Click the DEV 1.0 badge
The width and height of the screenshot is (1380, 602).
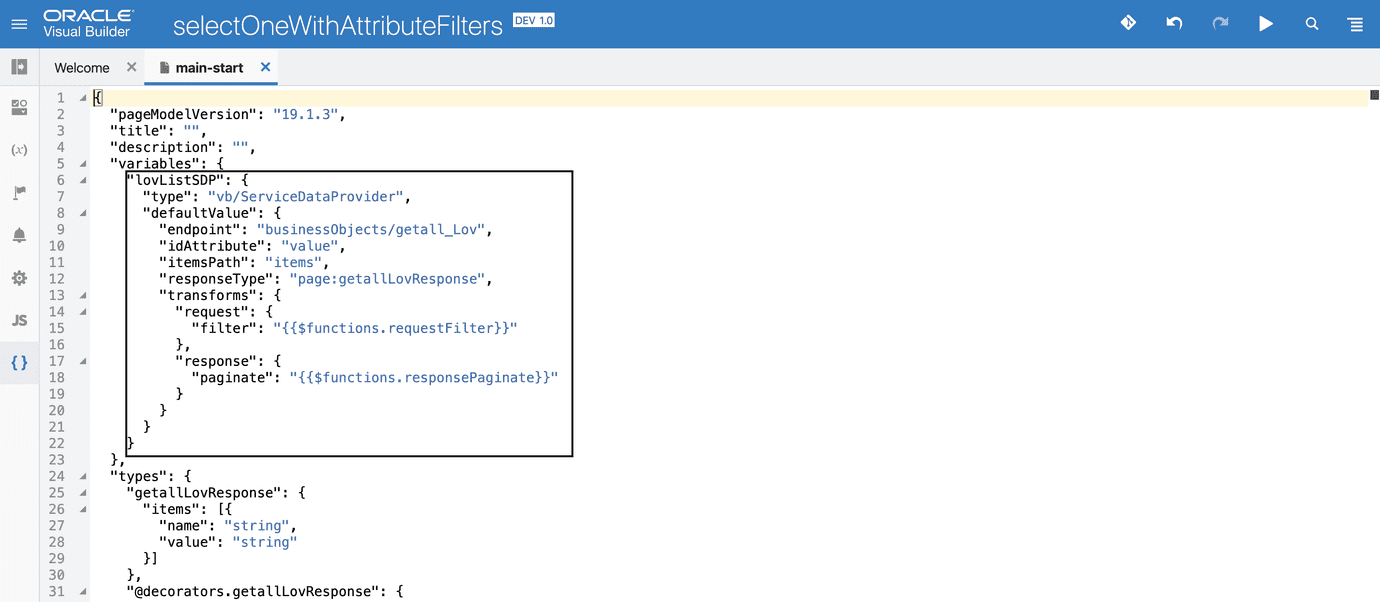[533, 19]
